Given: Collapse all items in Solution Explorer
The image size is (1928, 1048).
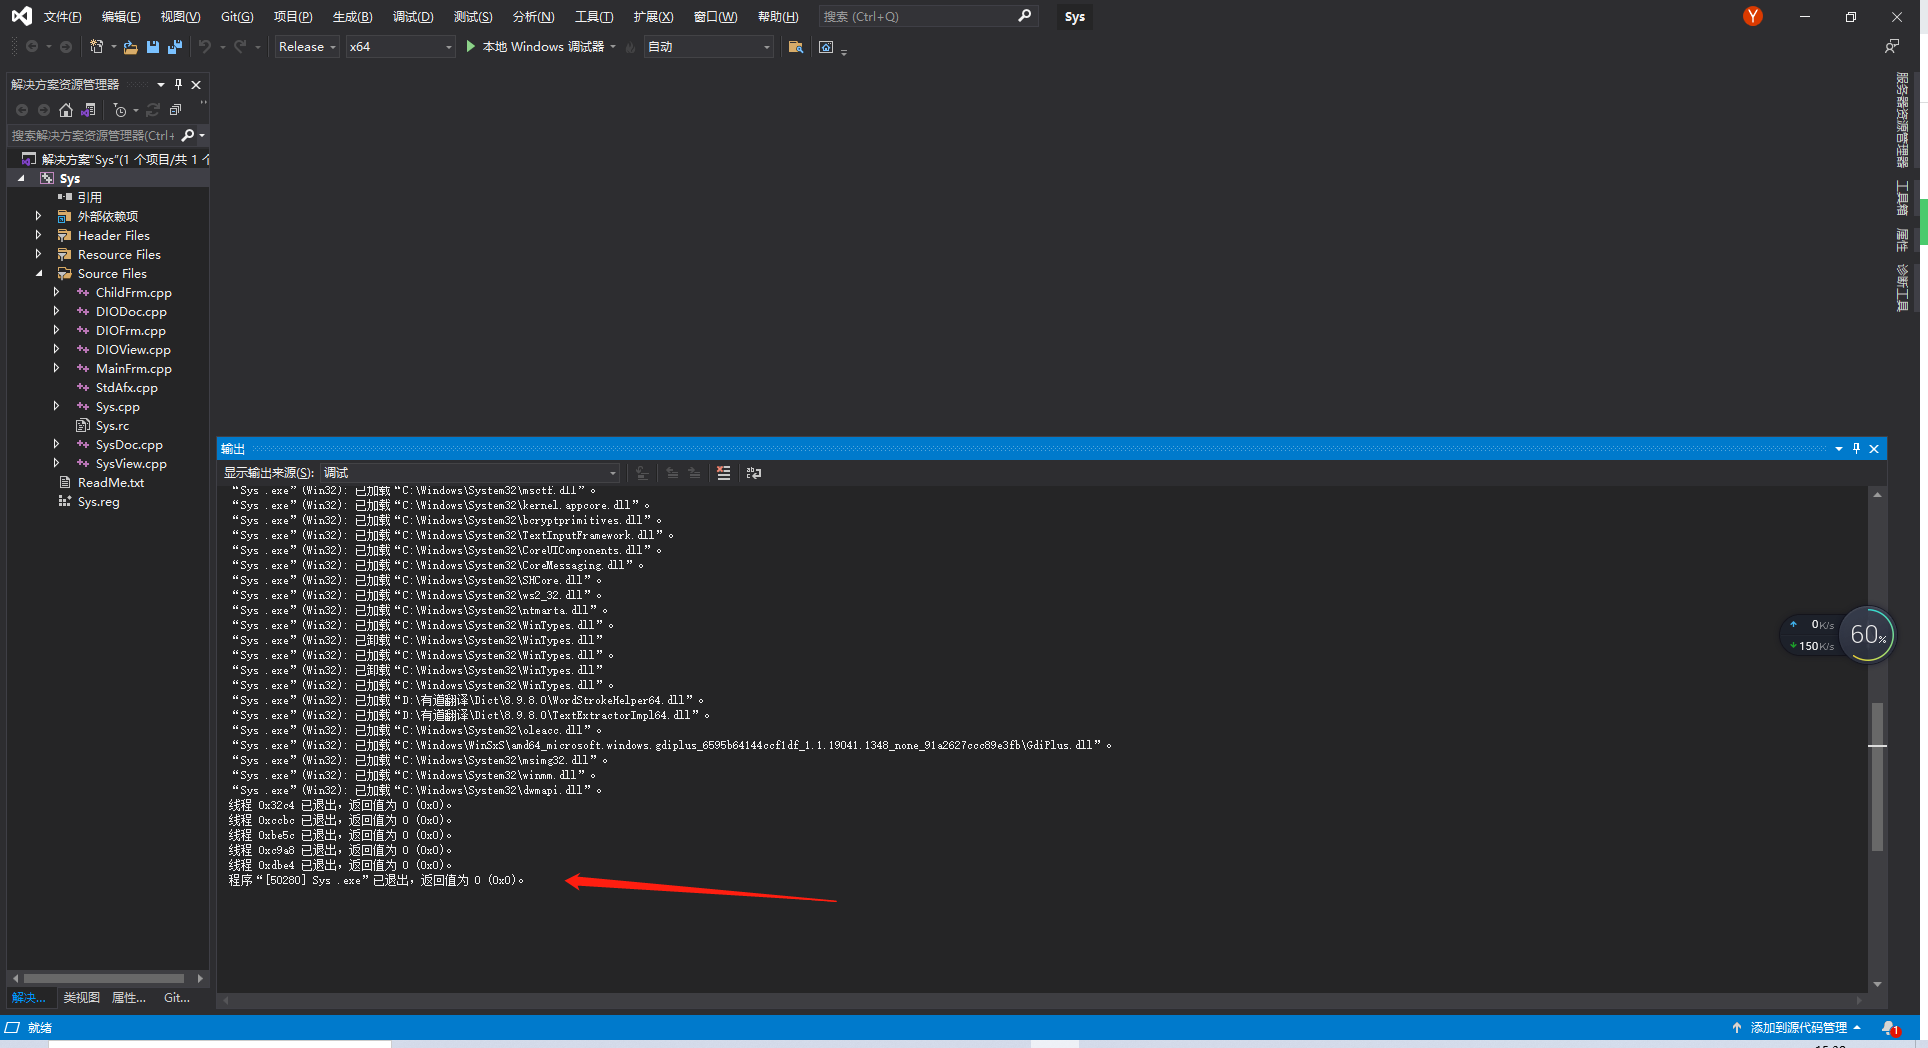Looking at the screenshot, I should [176, 110].
